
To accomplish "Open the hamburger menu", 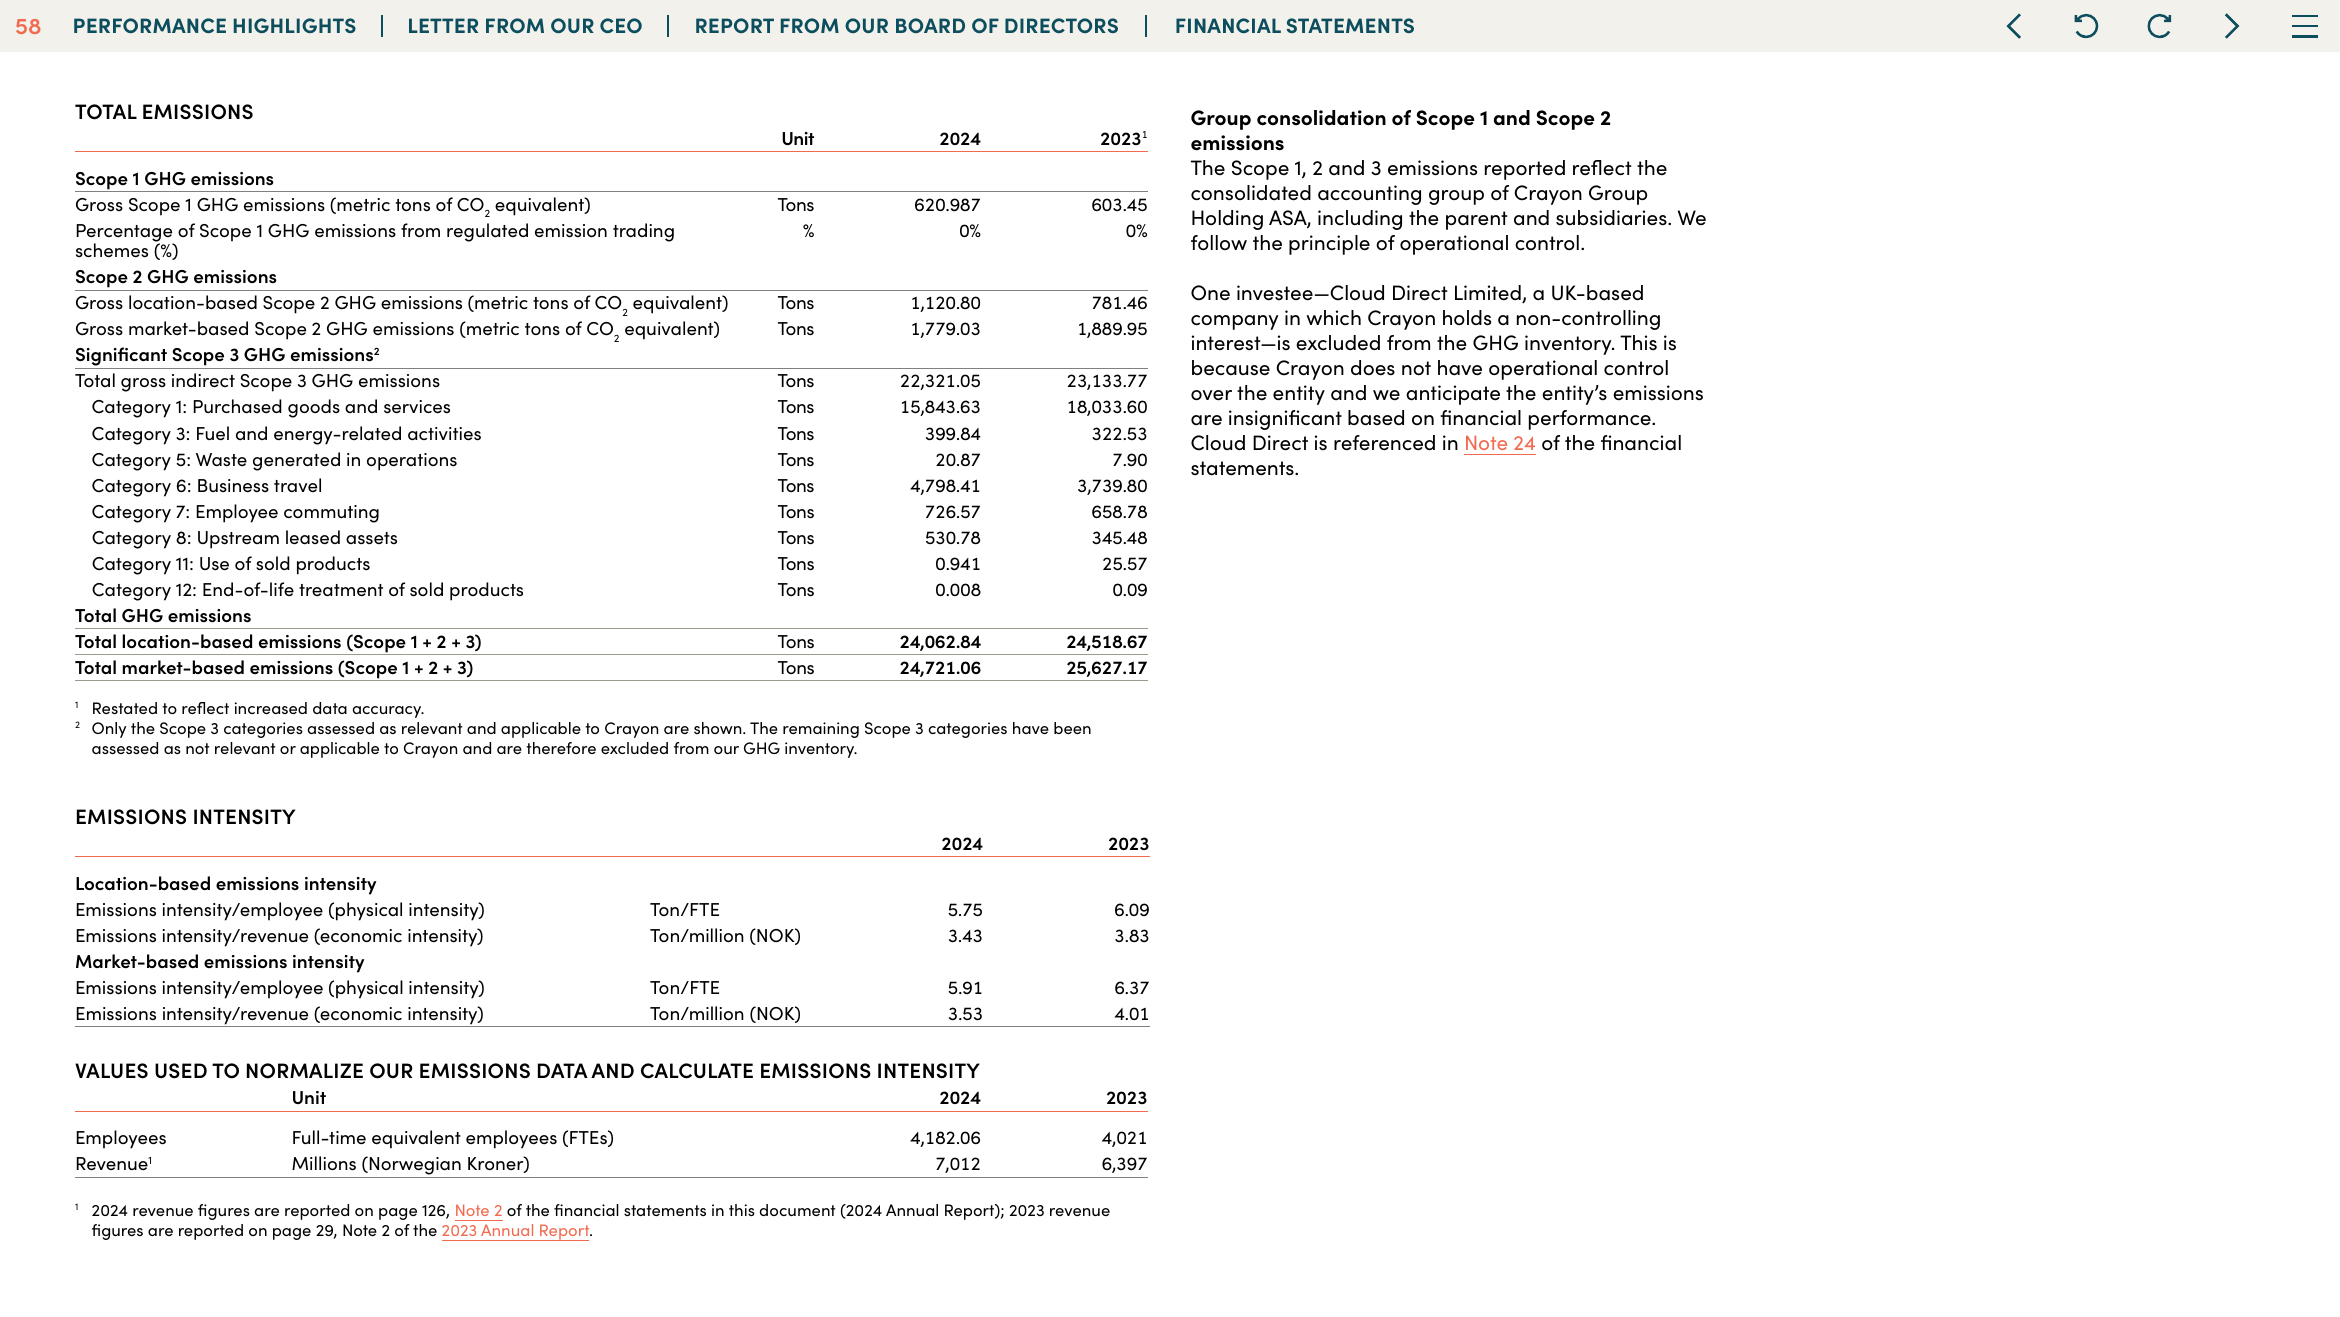I will [x=2305, y=26].
